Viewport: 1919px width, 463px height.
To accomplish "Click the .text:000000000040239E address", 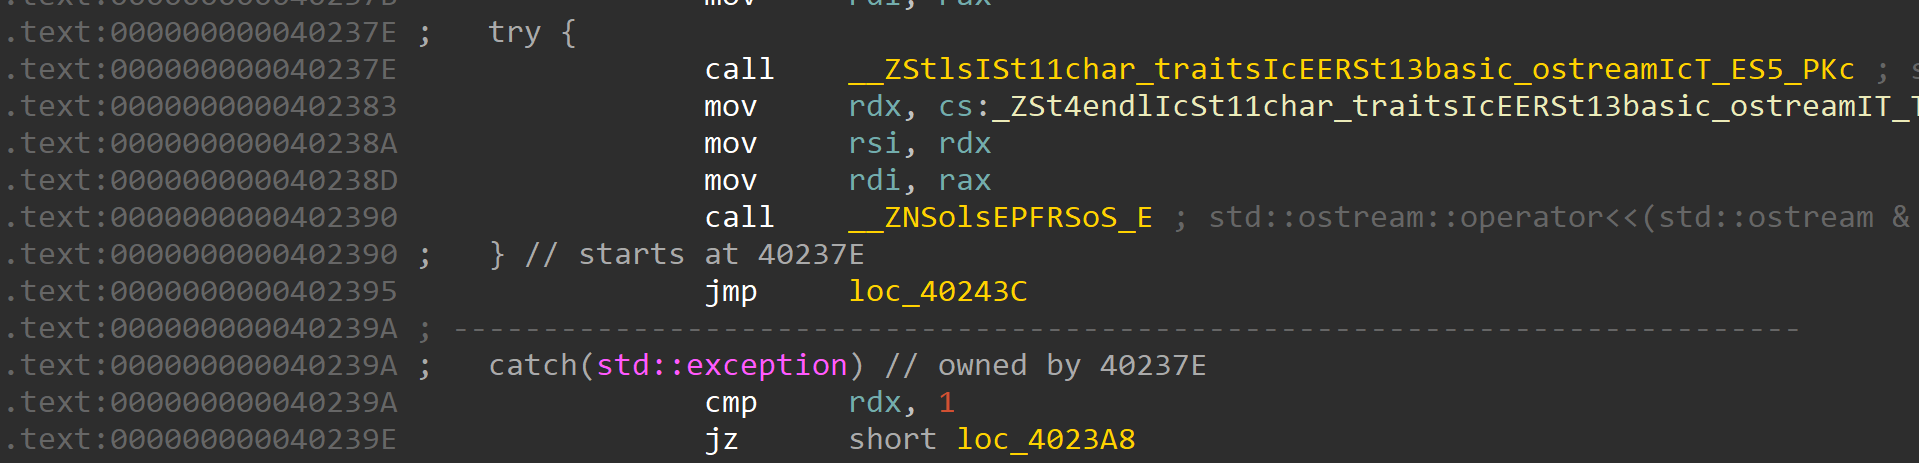I will pos(200,440).
